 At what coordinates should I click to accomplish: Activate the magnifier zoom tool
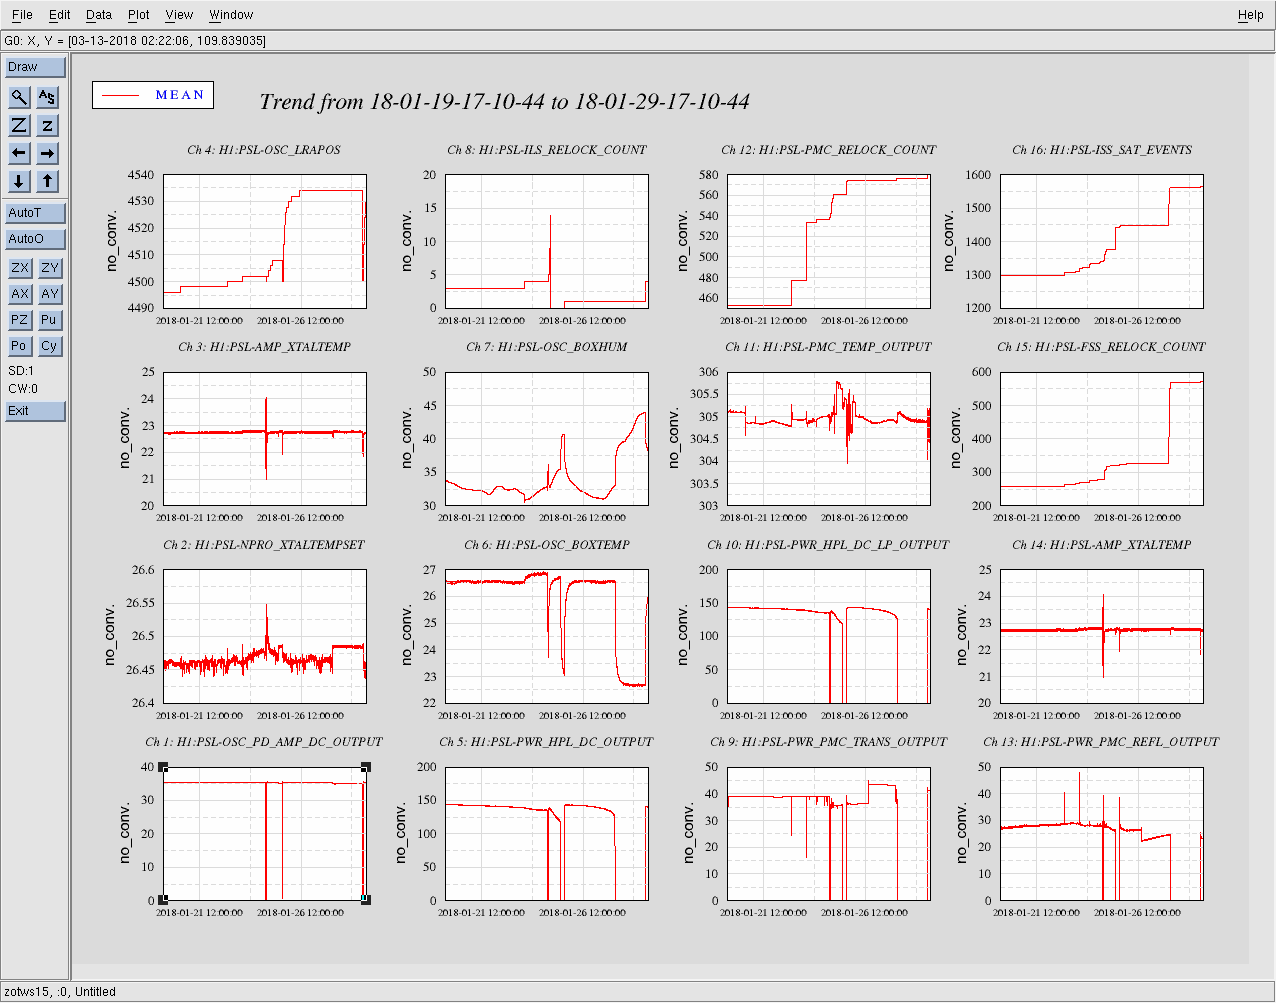click(x=19, y=97)
